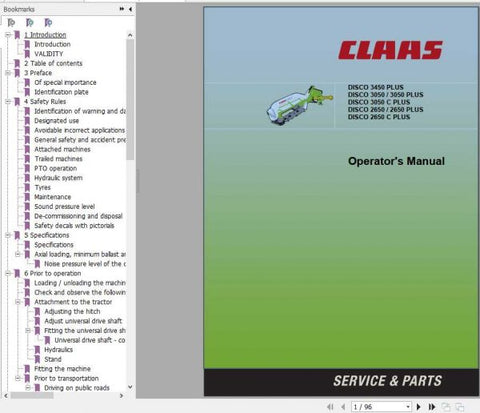The image size is (480, 413).
Task: Go to the previous page button
Action: tap(343, 407)
